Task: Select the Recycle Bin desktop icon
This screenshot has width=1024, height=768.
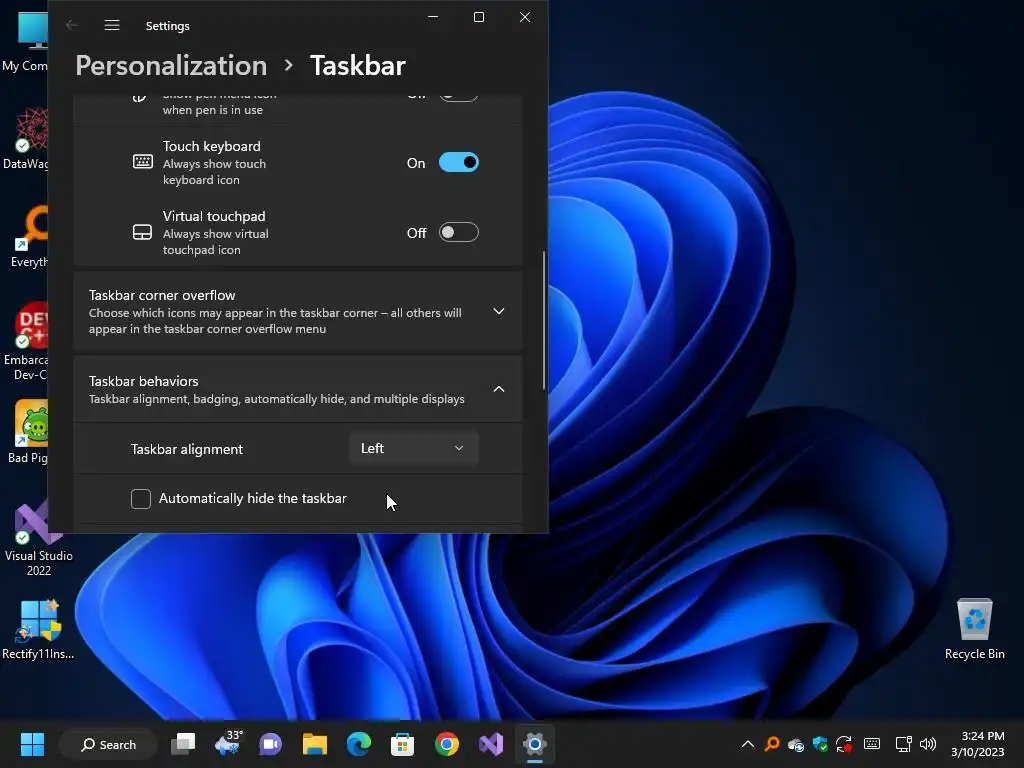Action: click(x=974, y=629)
